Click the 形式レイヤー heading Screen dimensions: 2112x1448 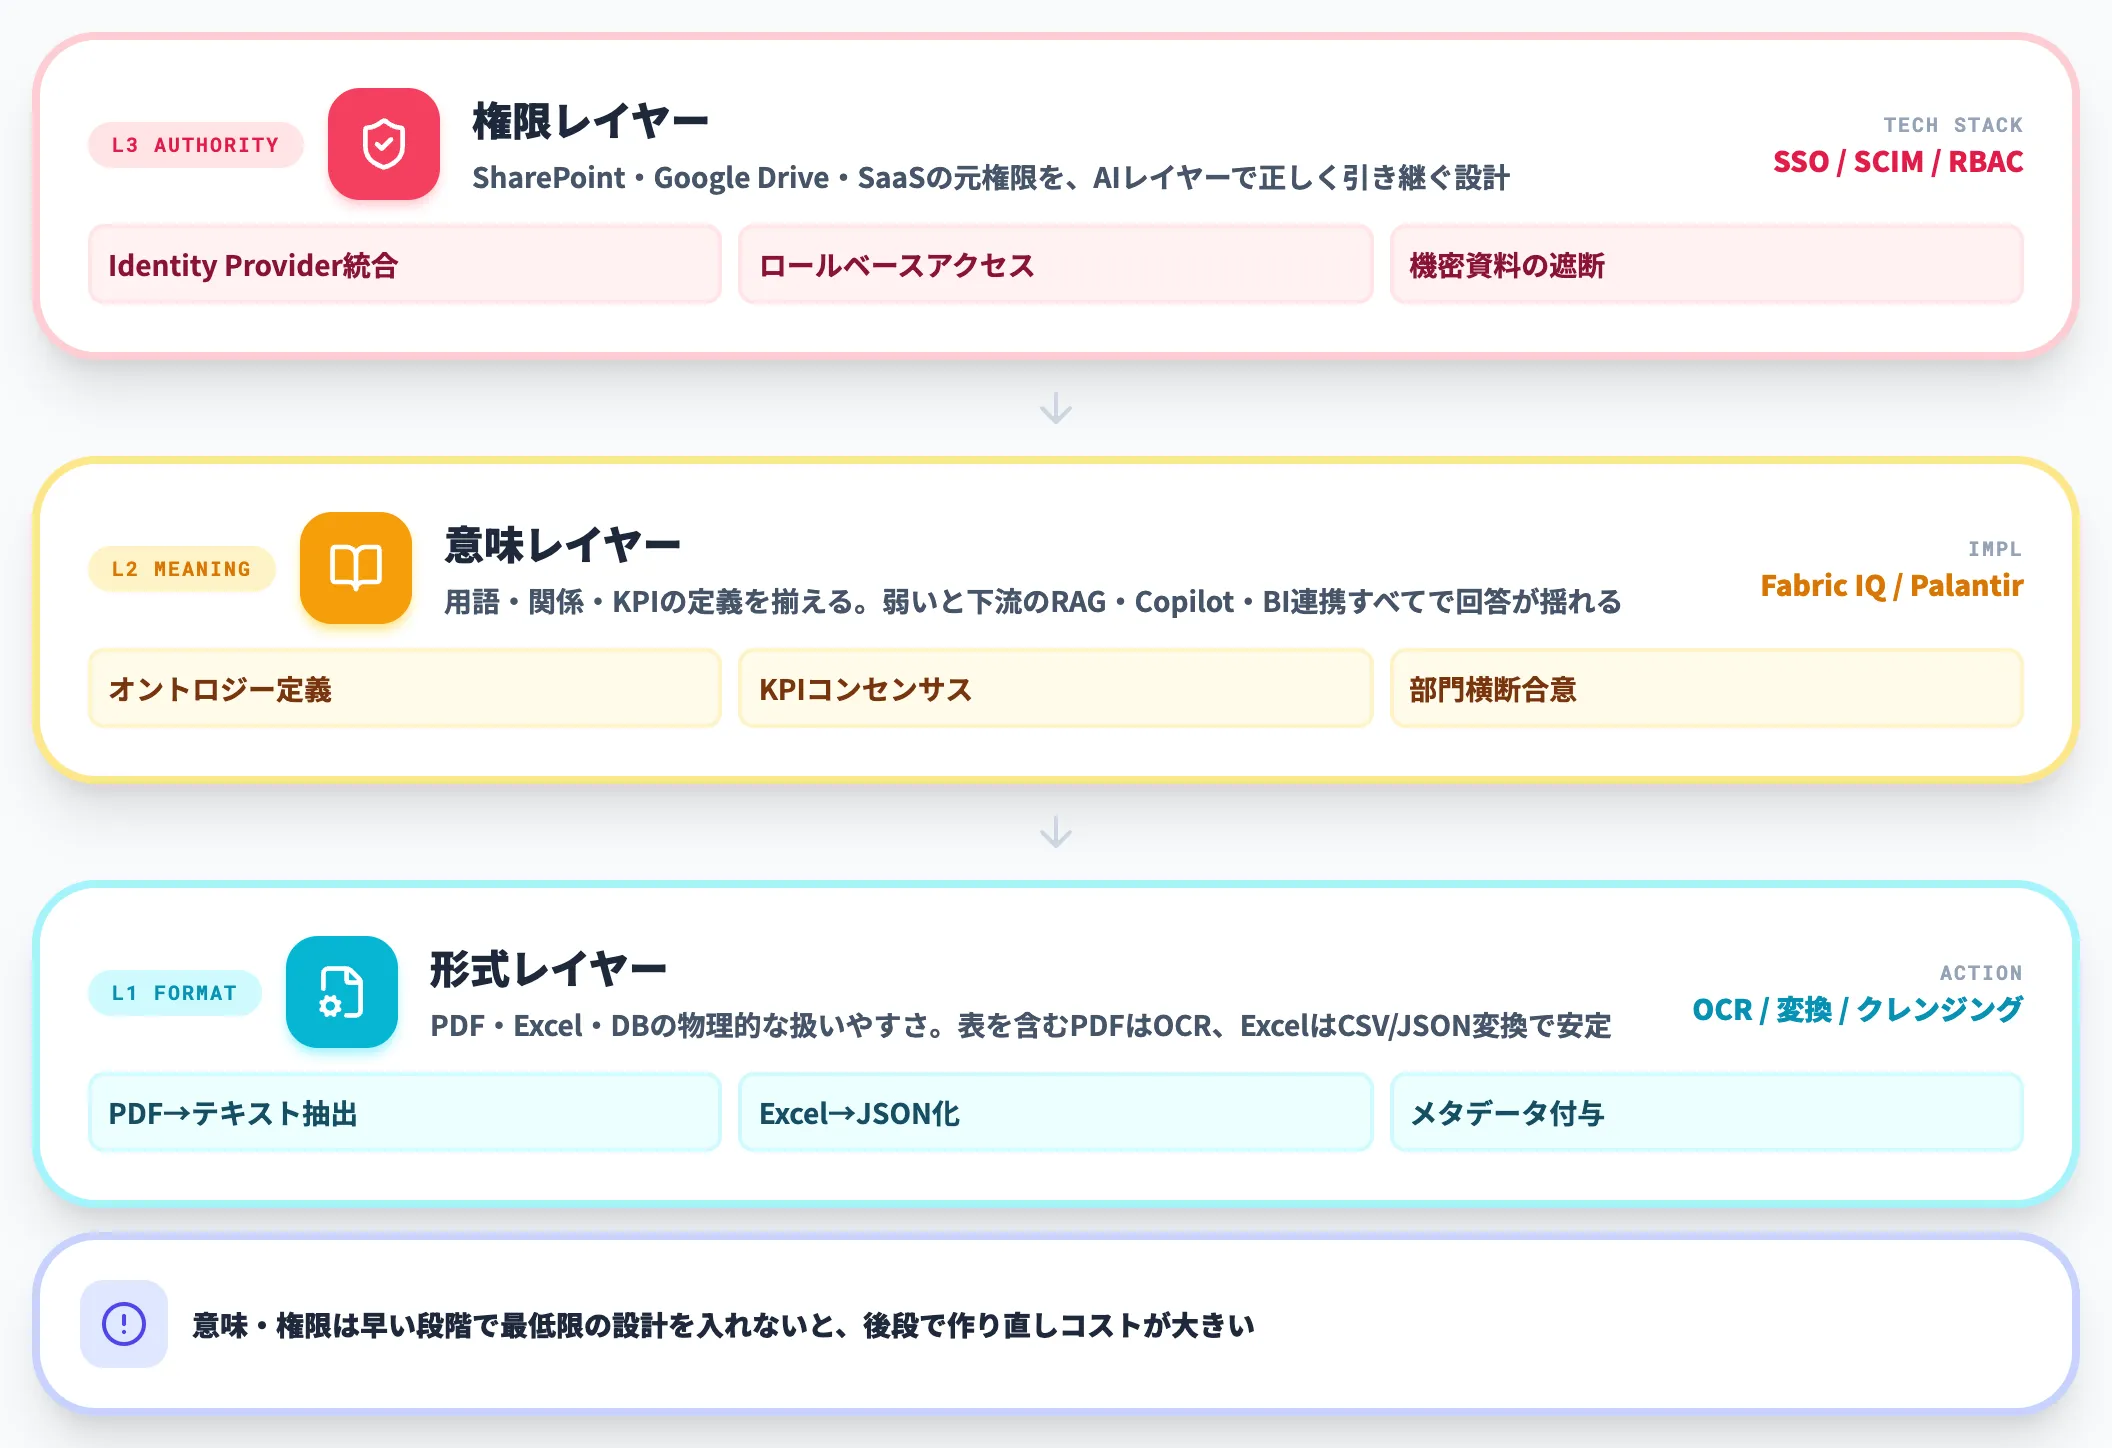(x=548, y=970)
